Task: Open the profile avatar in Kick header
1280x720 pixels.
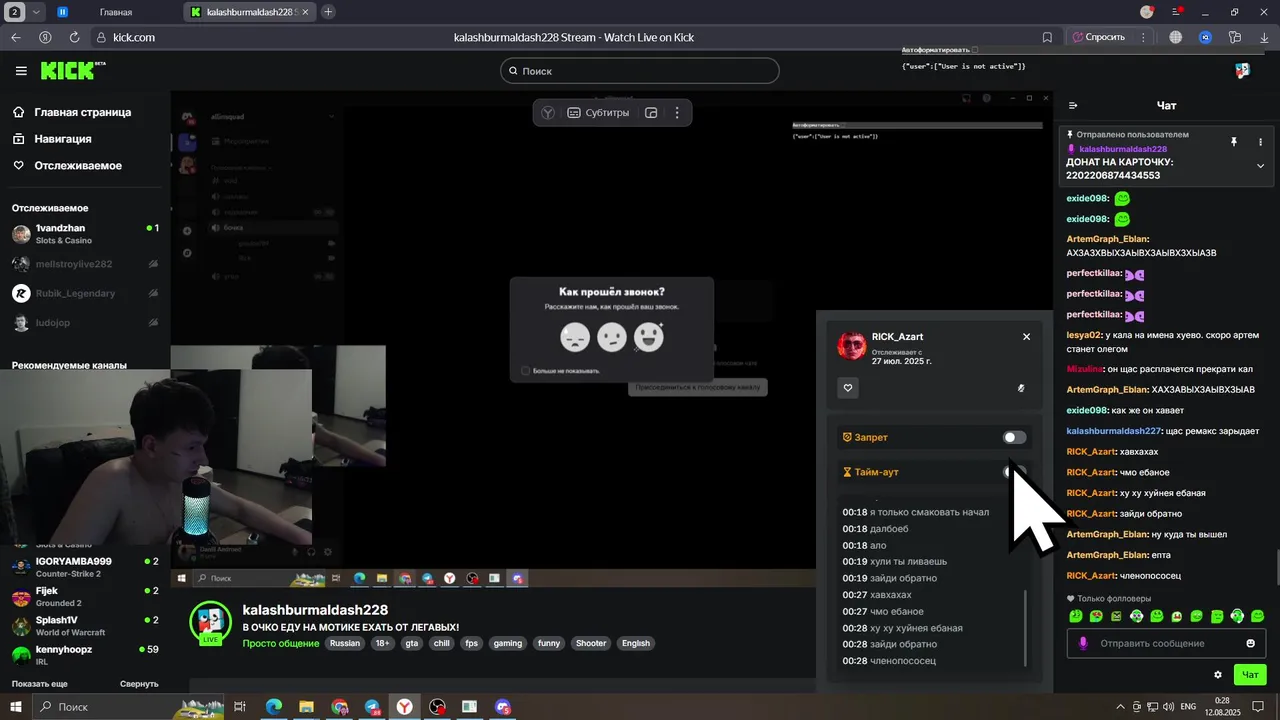Action: point(1243,71)
